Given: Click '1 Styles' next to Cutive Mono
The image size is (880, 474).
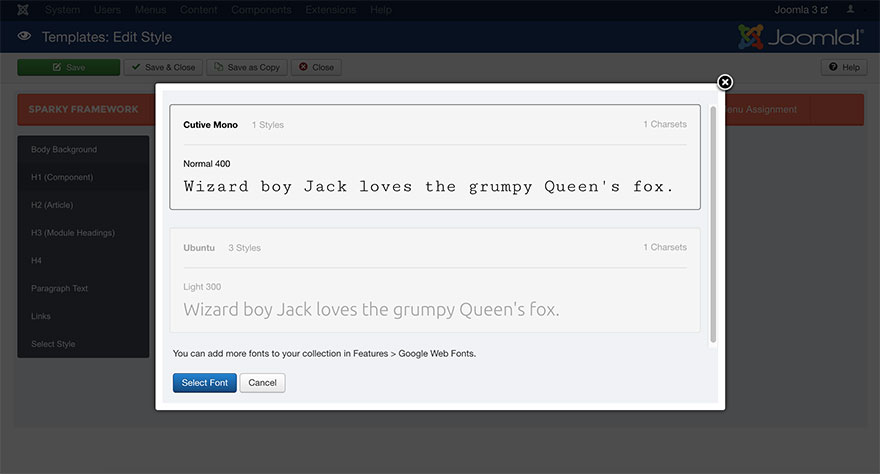Looking at the screenshot, I should (x=268, y=125).
